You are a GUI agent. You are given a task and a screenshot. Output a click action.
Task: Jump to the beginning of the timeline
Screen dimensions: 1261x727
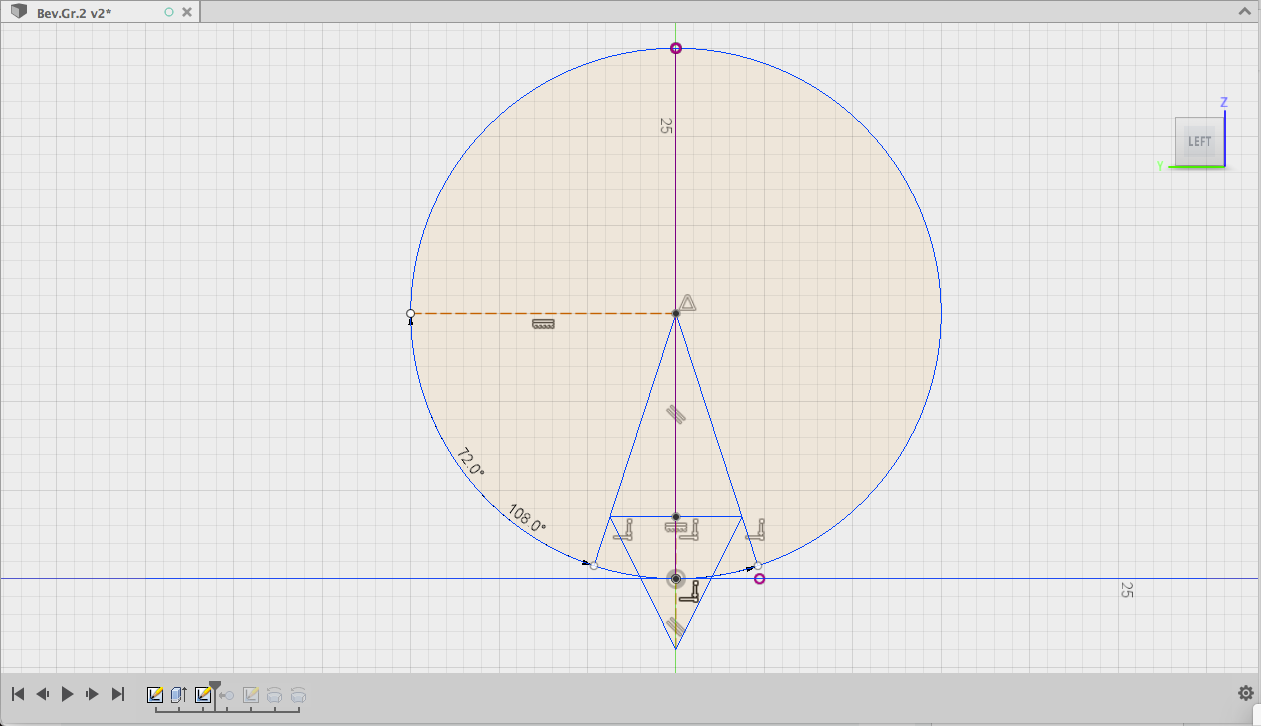(x=18, y=694)
